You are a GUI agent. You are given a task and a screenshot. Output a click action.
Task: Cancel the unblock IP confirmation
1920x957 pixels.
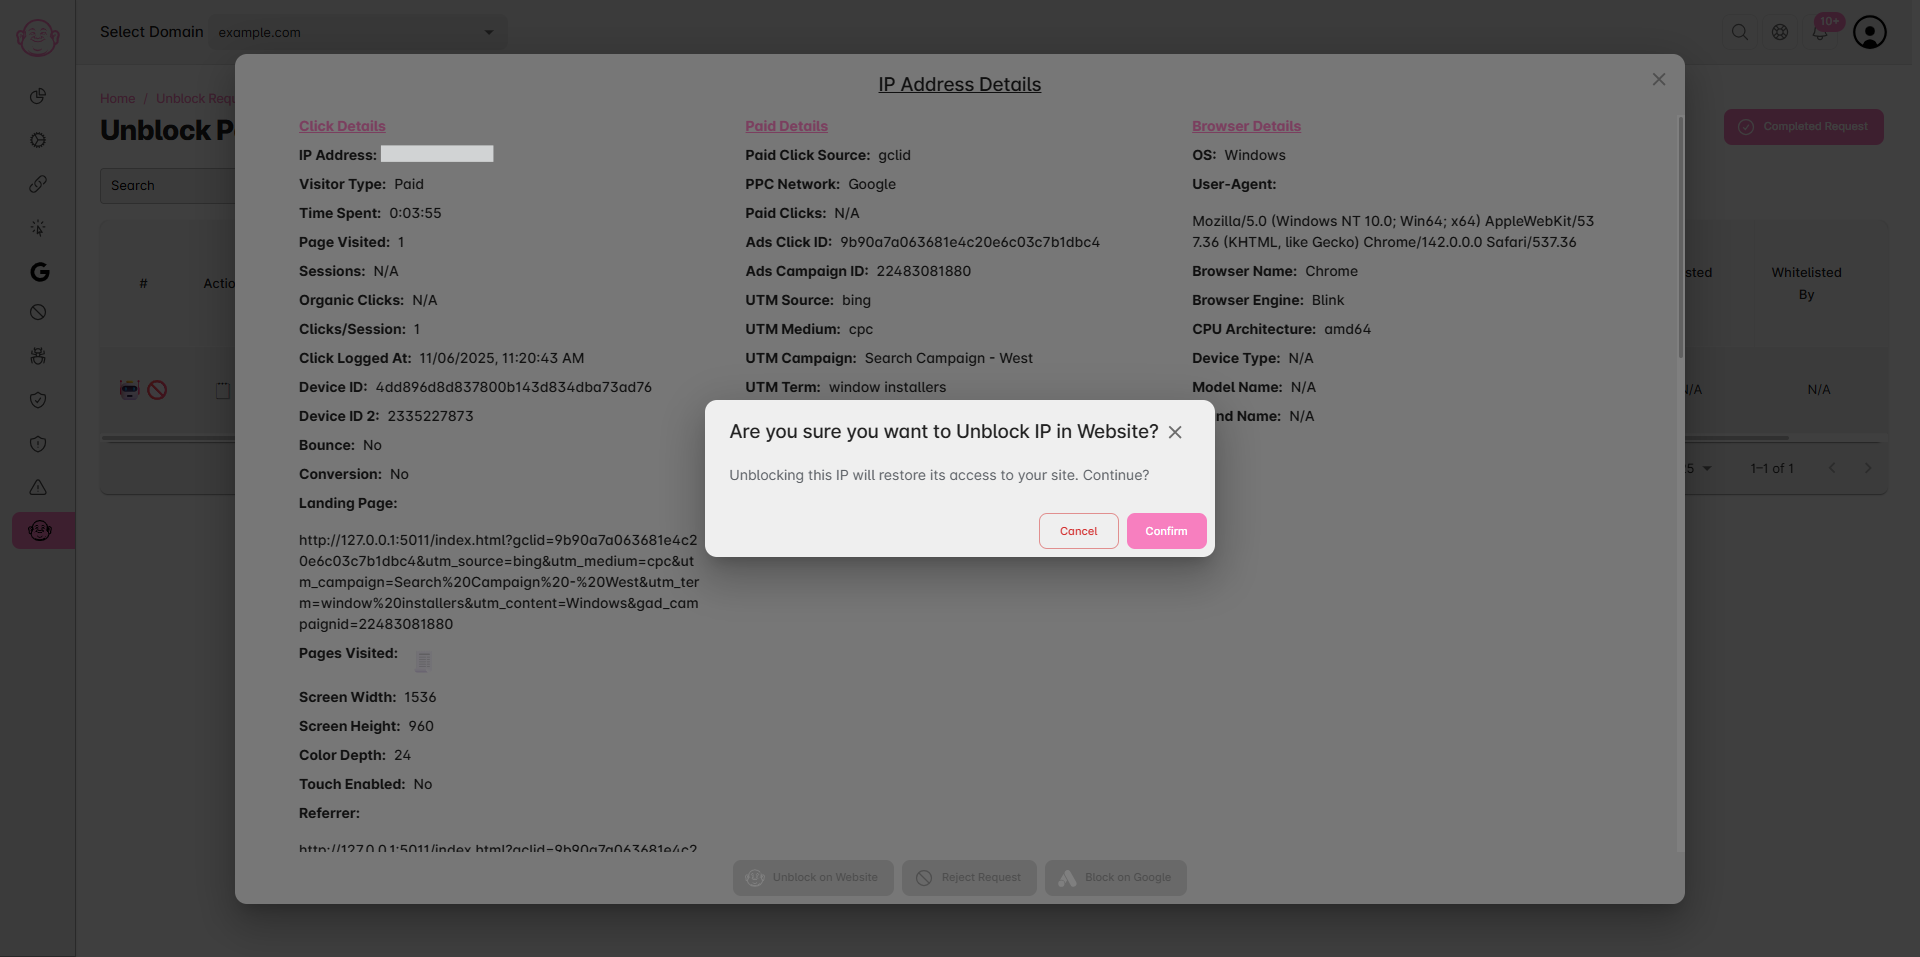1078,531
